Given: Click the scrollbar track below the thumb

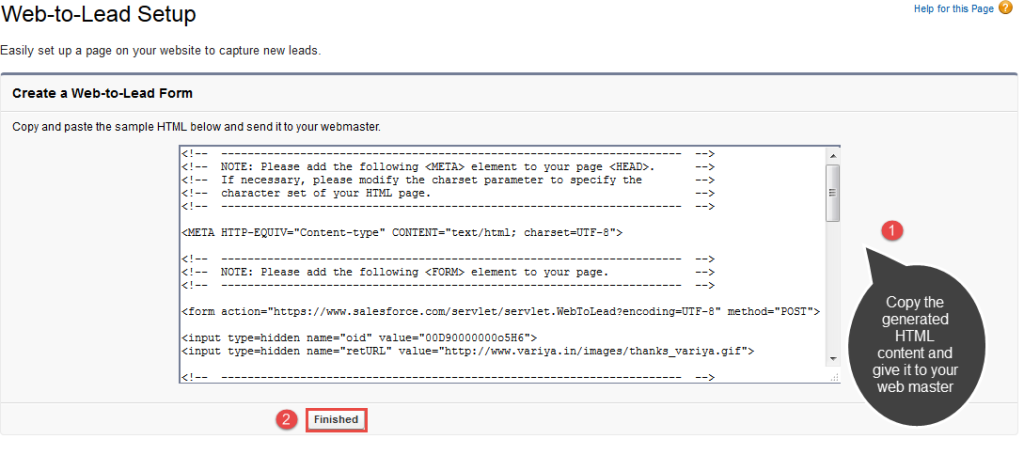Looking at the screenshot, I should click(x=832, y=290).
